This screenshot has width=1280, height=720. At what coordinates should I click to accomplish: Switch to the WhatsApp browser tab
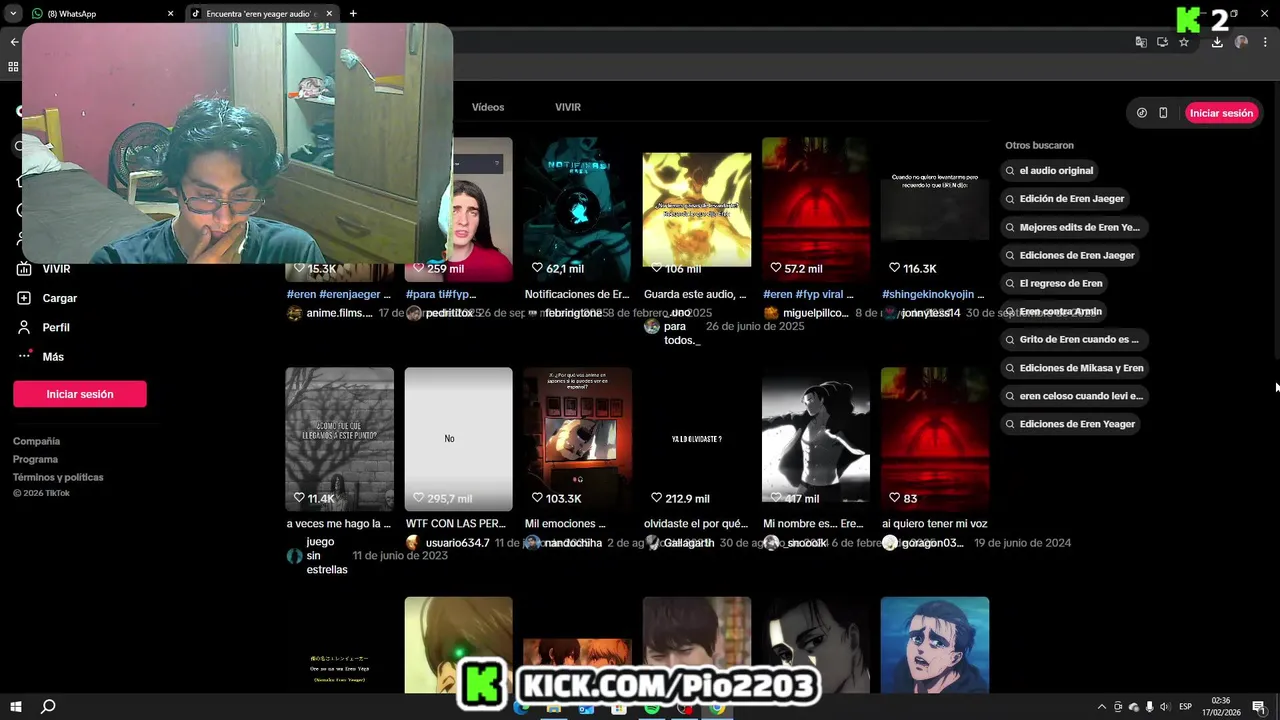tap(100, 14)
